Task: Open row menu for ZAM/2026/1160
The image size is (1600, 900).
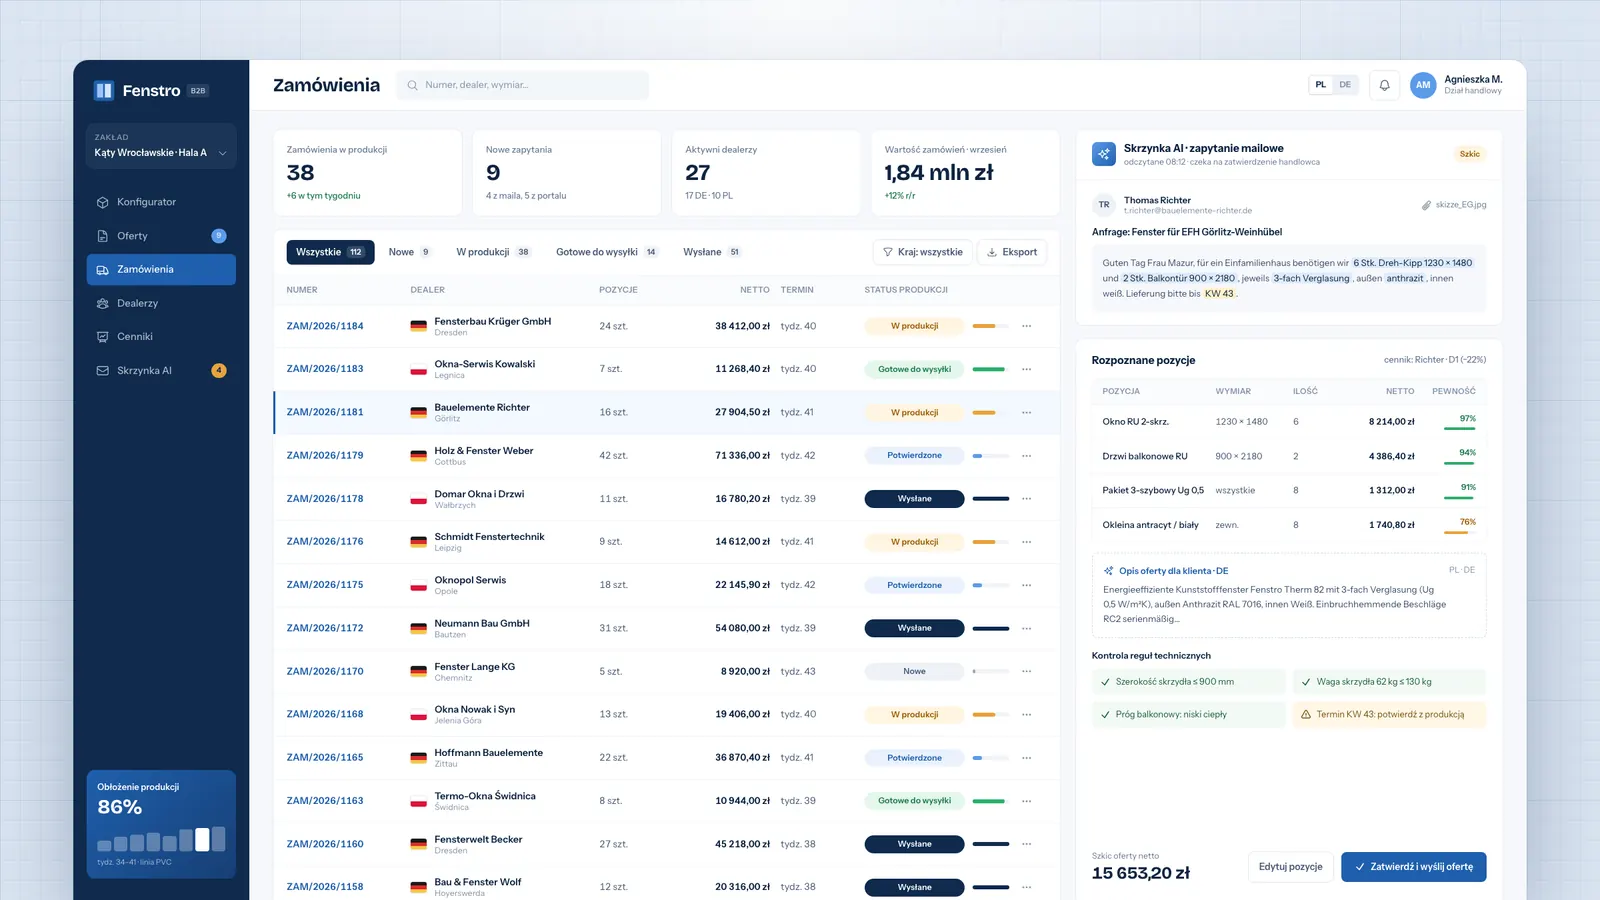Action: 1026,844
